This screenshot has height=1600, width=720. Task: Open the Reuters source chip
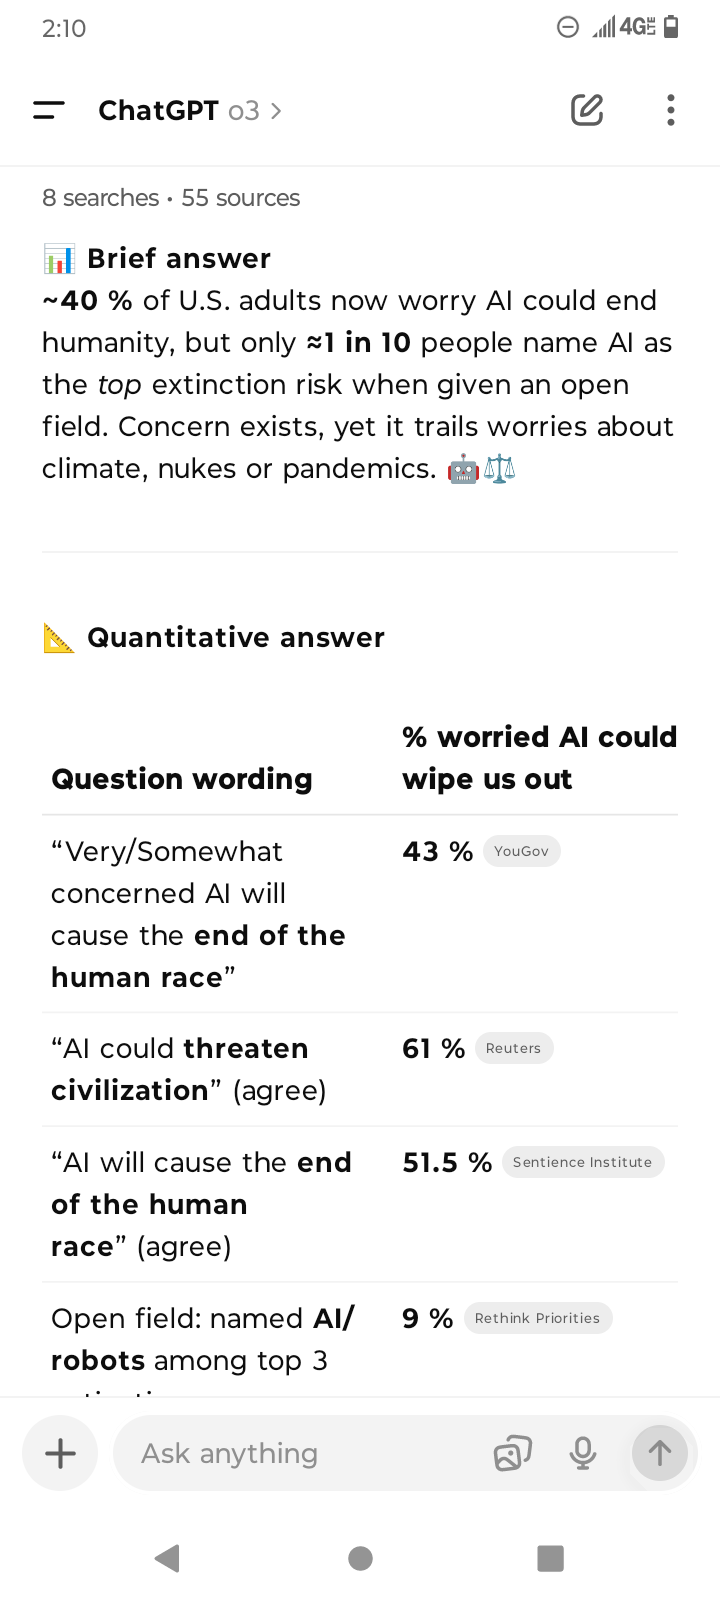click(x=513, y=1048)
